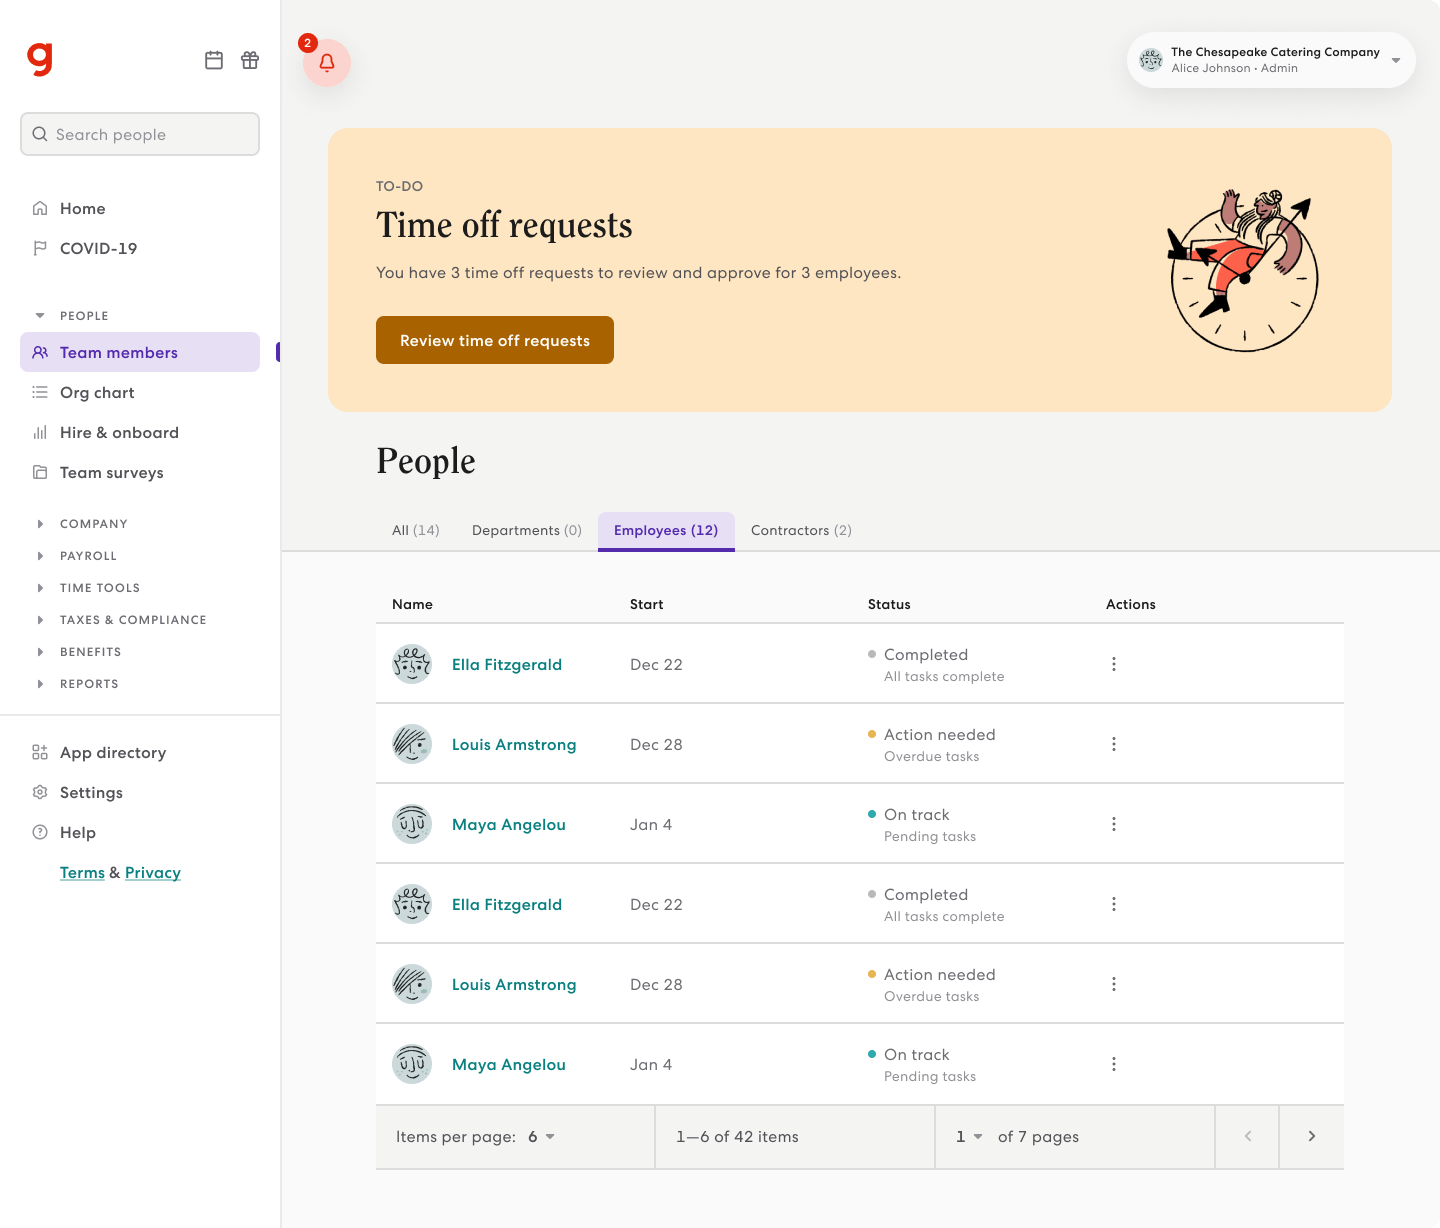The height and width of the screenshot is (1228, 1440).
Task: Open actions menu for second Ella Fitzgerald row
Action: 1114,904
